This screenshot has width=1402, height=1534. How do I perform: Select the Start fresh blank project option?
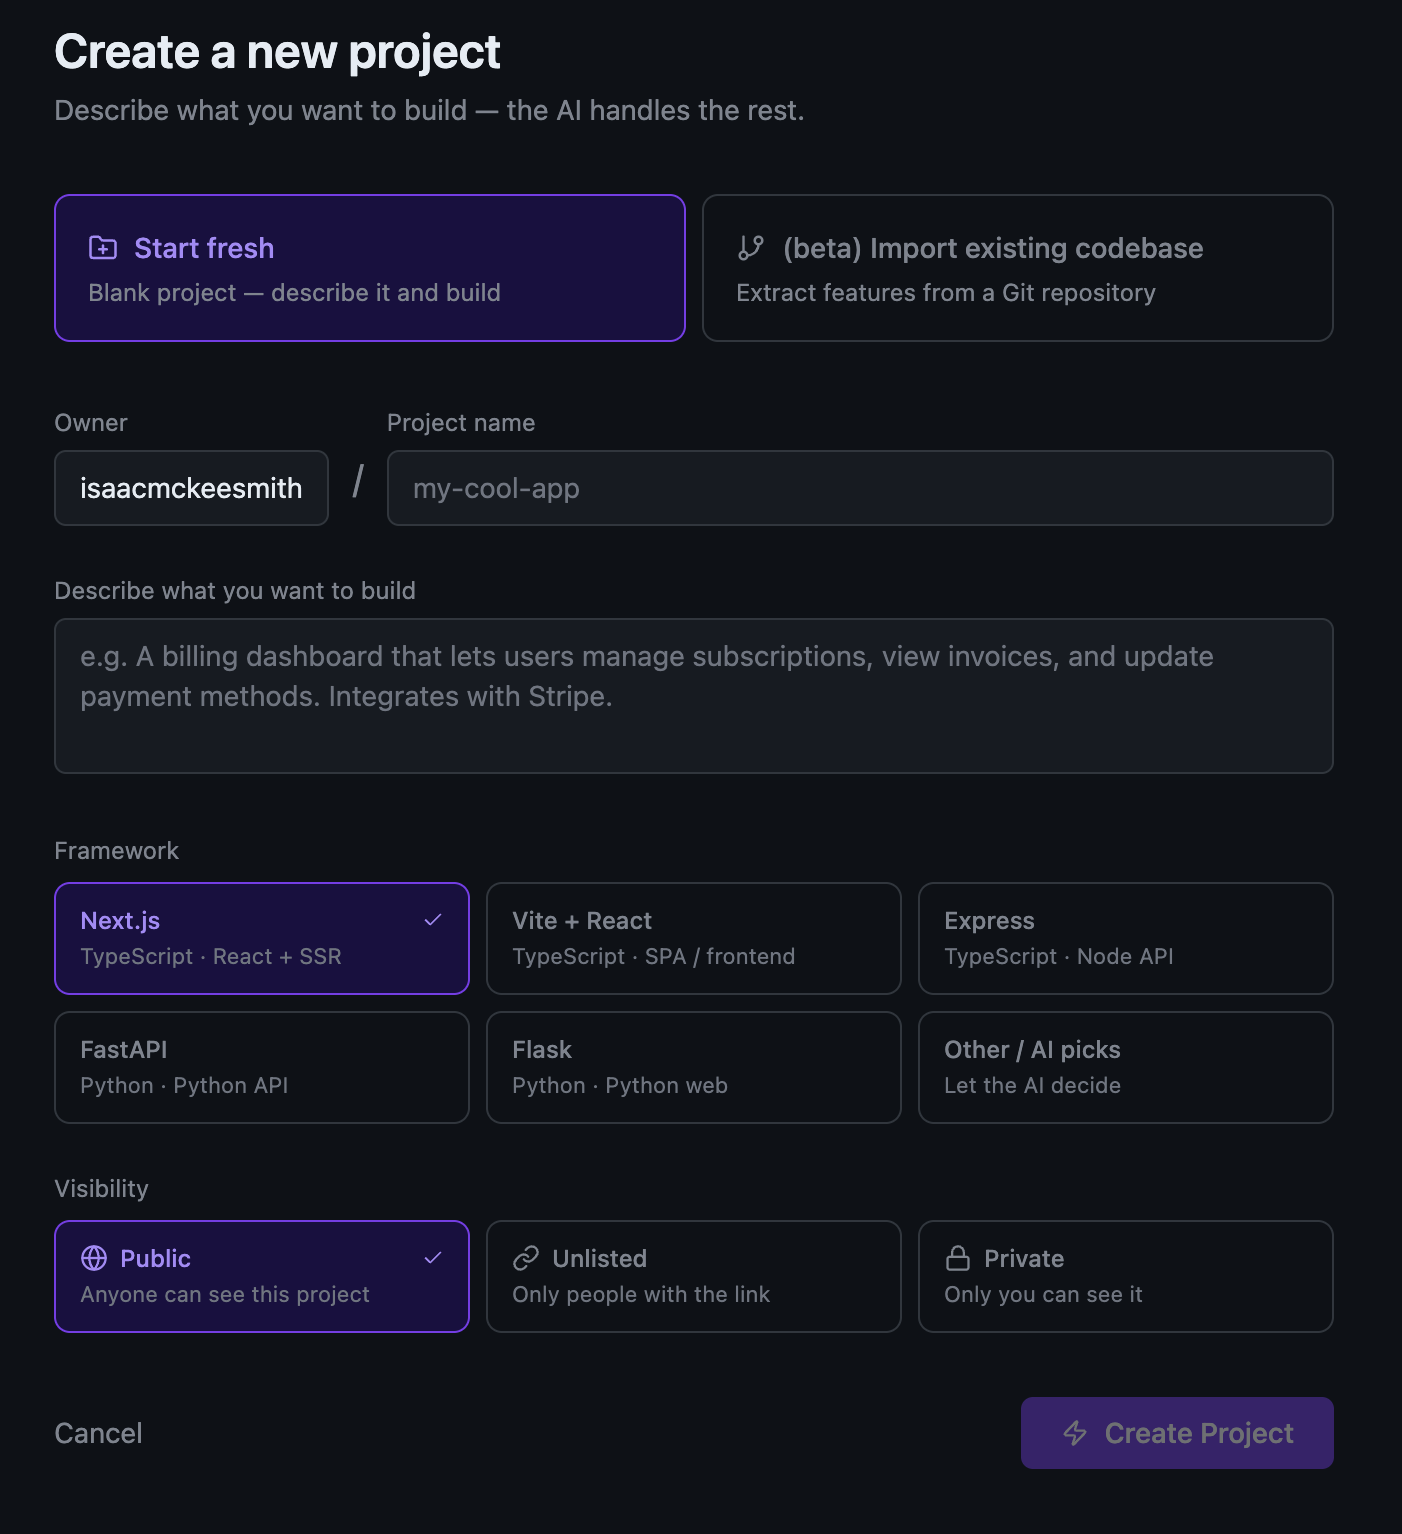point(369,268)
